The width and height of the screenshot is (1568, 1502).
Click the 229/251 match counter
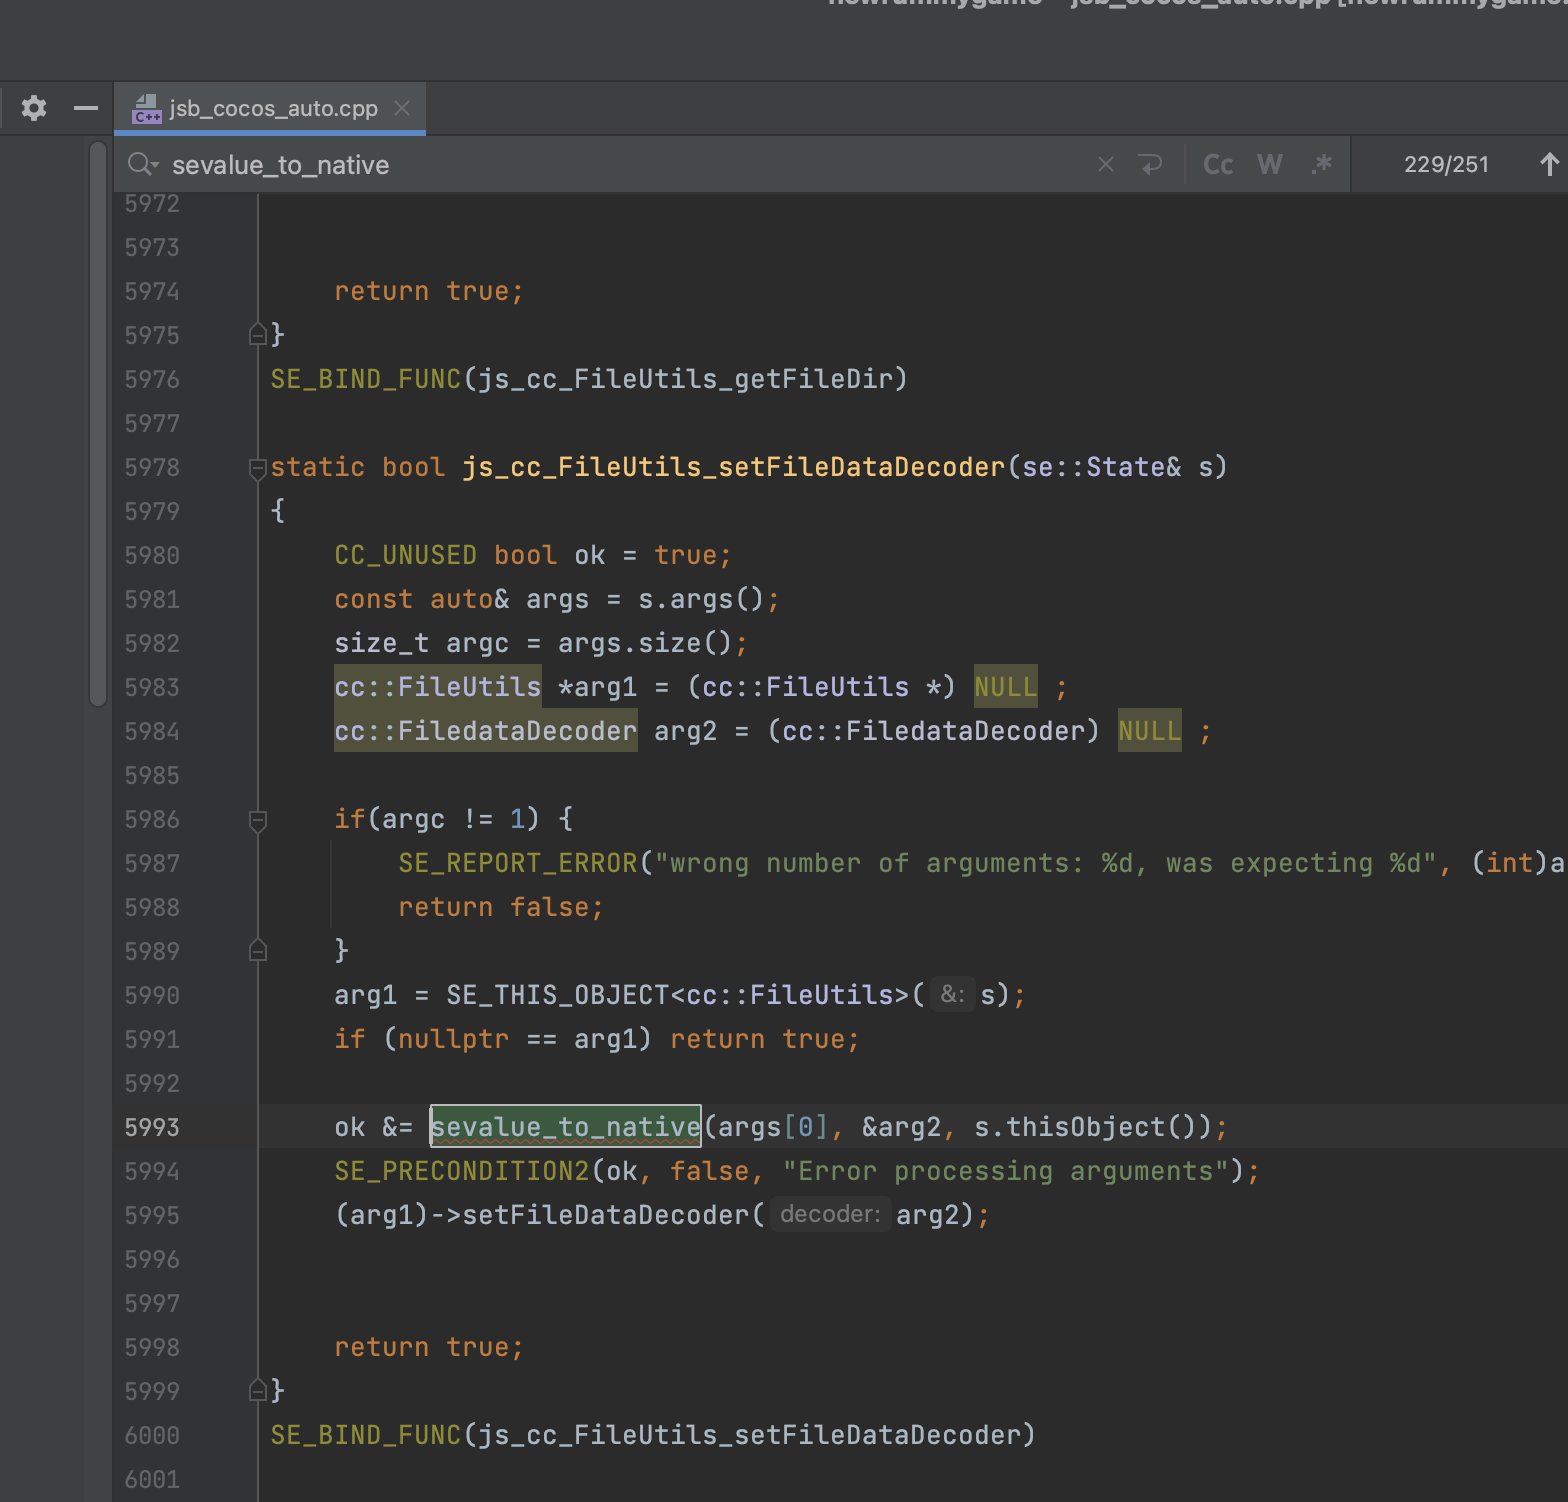tap(1445, 164)
